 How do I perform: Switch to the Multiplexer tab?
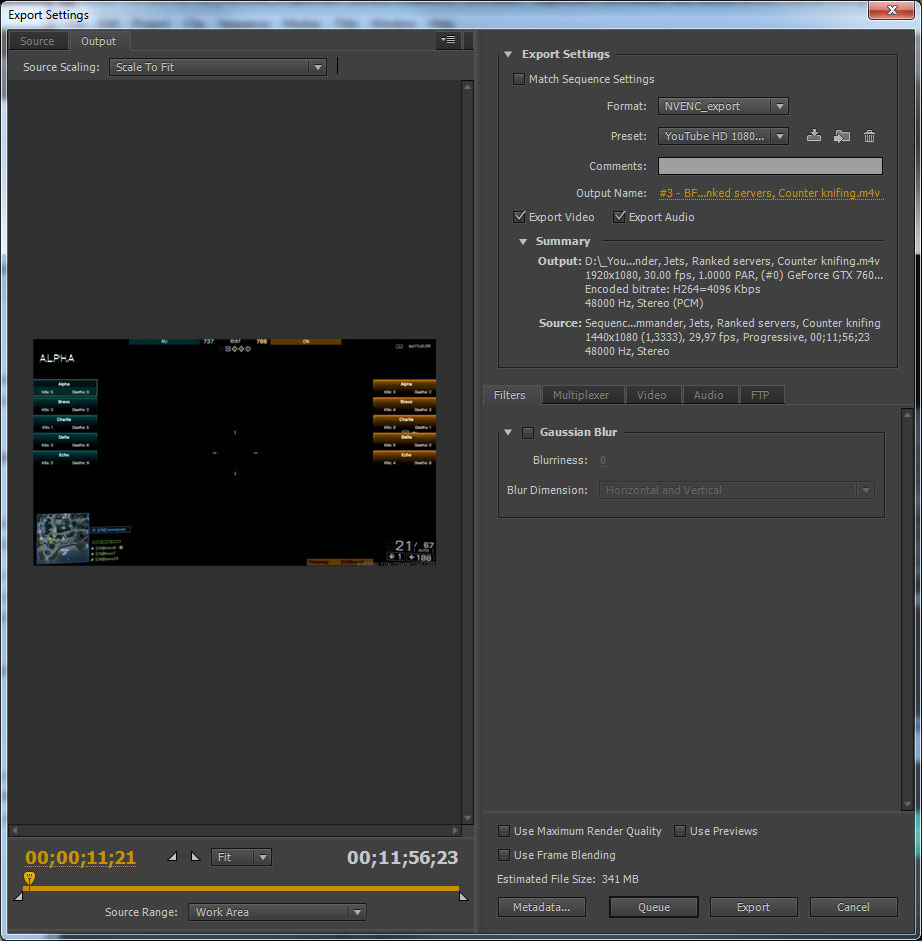pos(581,395)
